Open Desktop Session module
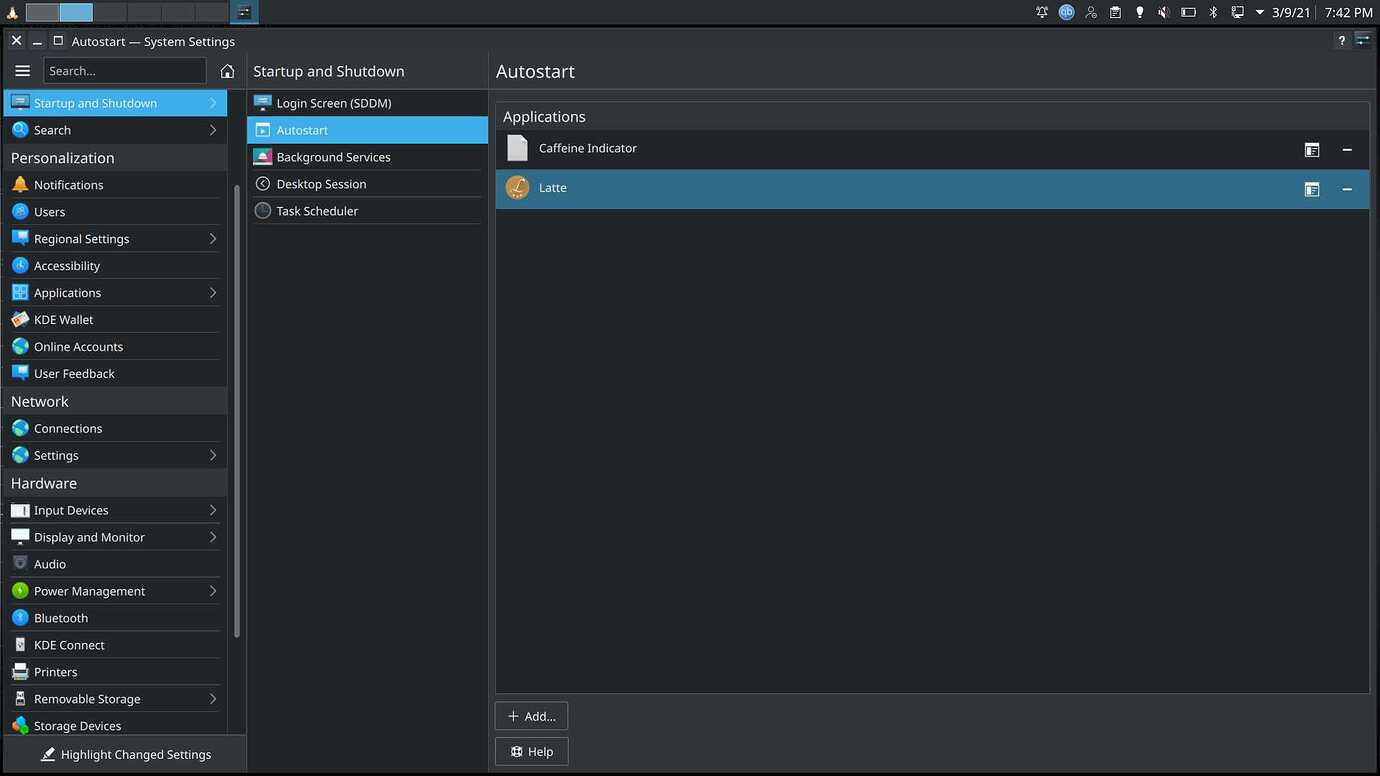The width and height of the screenshot is (1380, 776). pyautogui.click(x=367, y=184)
